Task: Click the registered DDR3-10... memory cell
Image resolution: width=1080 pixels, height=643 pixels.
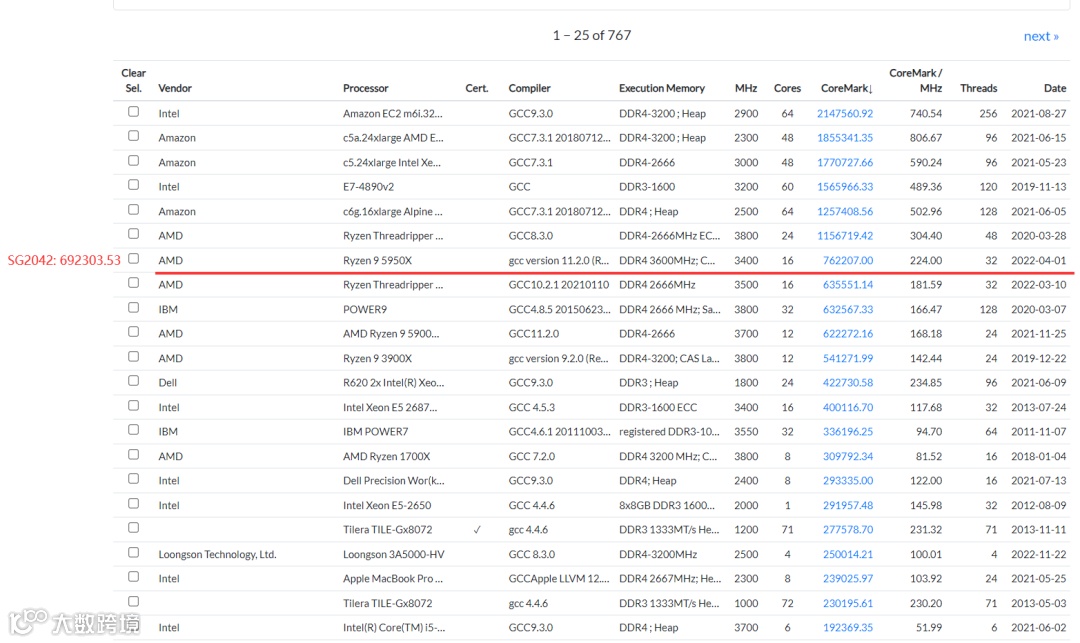Action: (x=669, y=431)
